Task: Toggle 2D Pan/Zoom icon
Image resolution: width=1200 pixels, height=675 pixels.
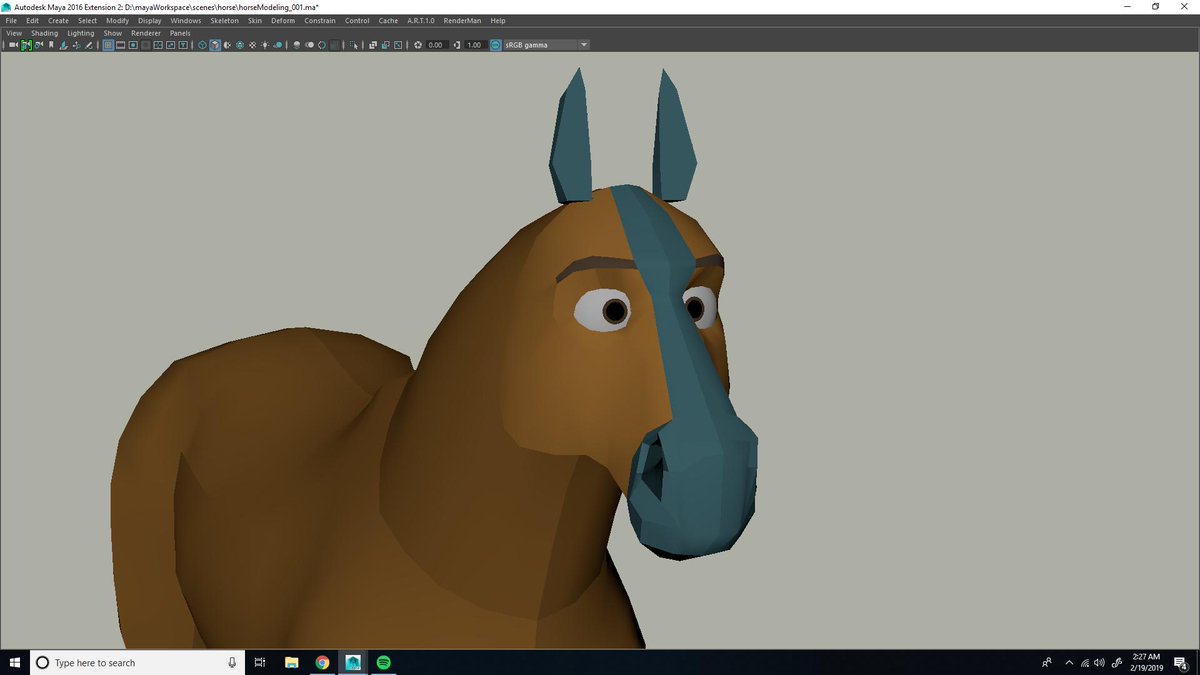Action: [x=76, y=45]
